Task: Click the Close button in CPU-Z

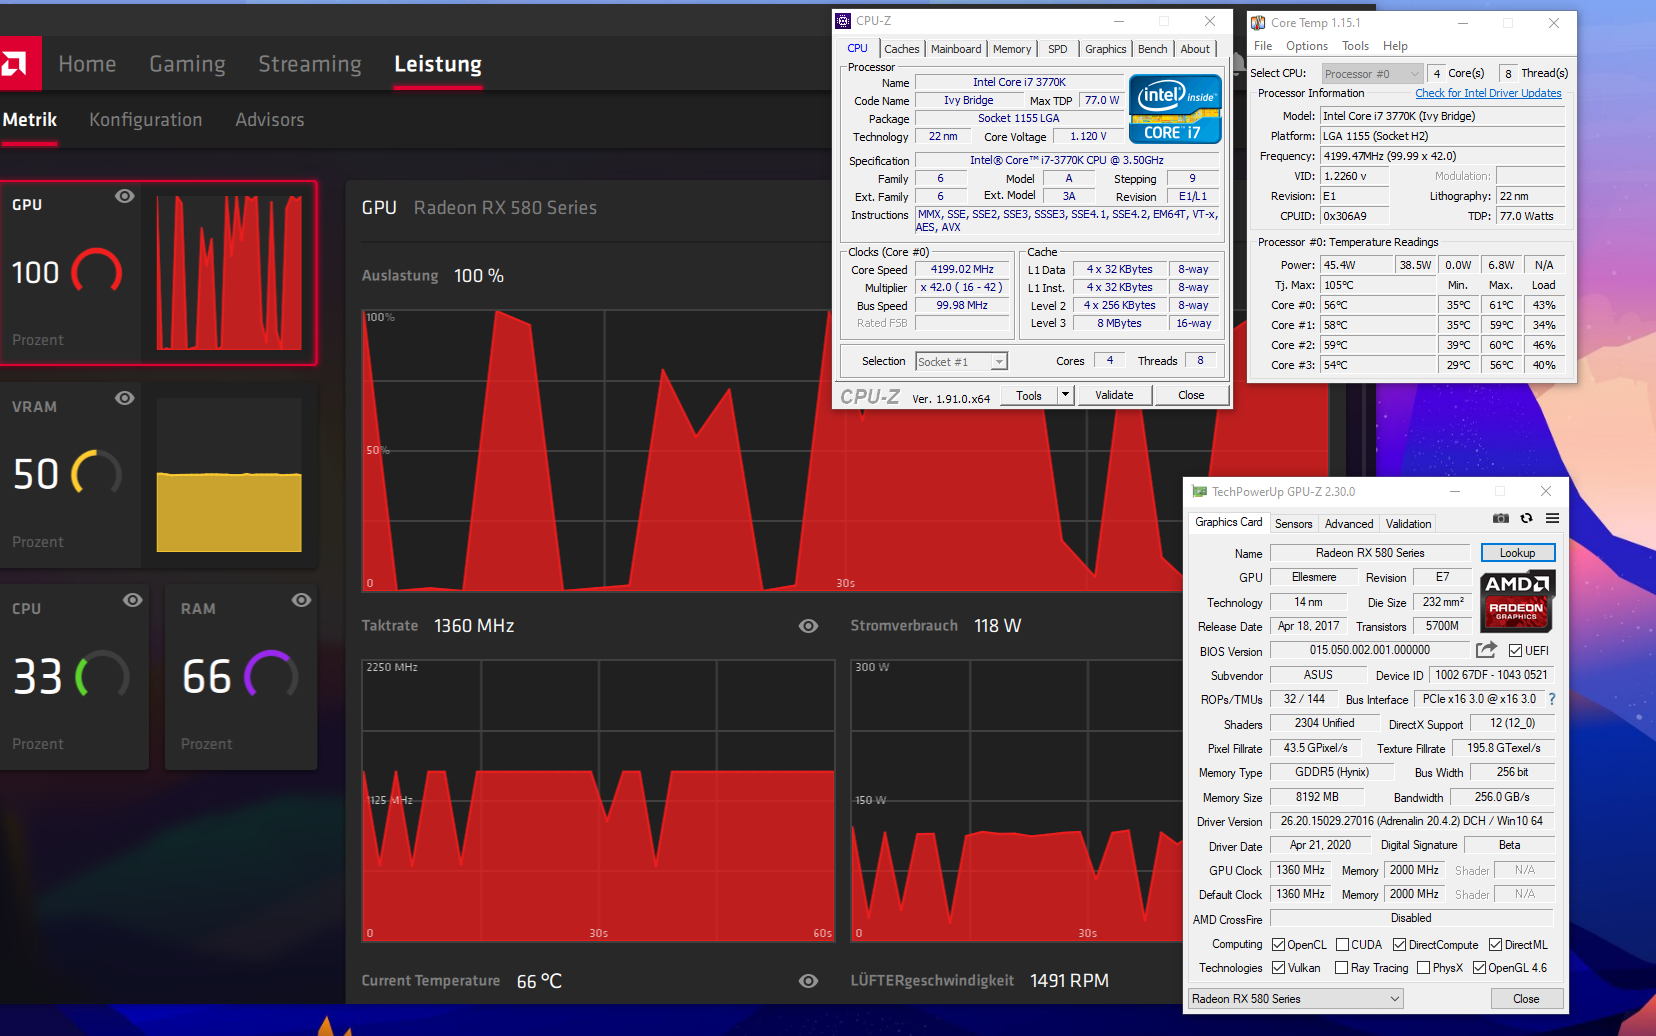Action: (x=1191, y=395)
